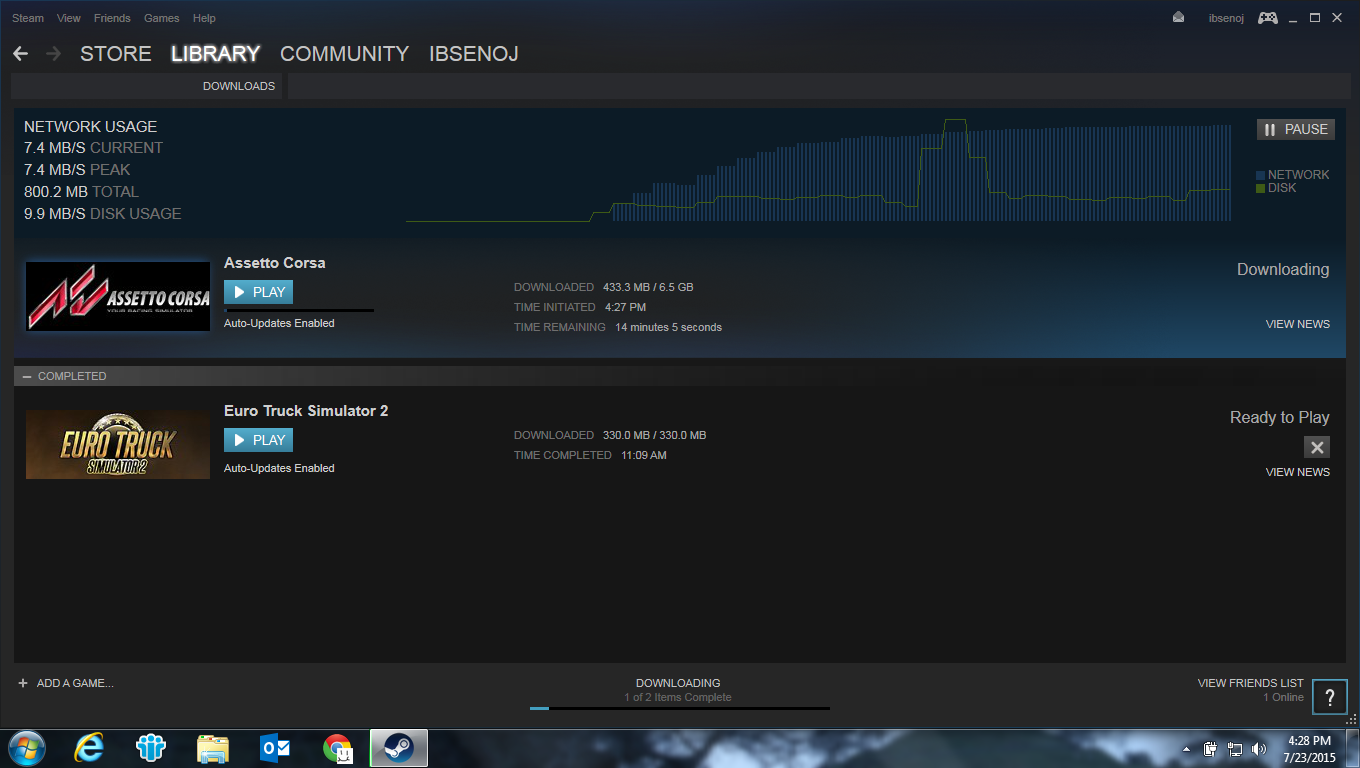This screenshot has width=1360, height=768.
Task: Play Euro Truck Simulator 2
Action: click(x=258, y=440)
